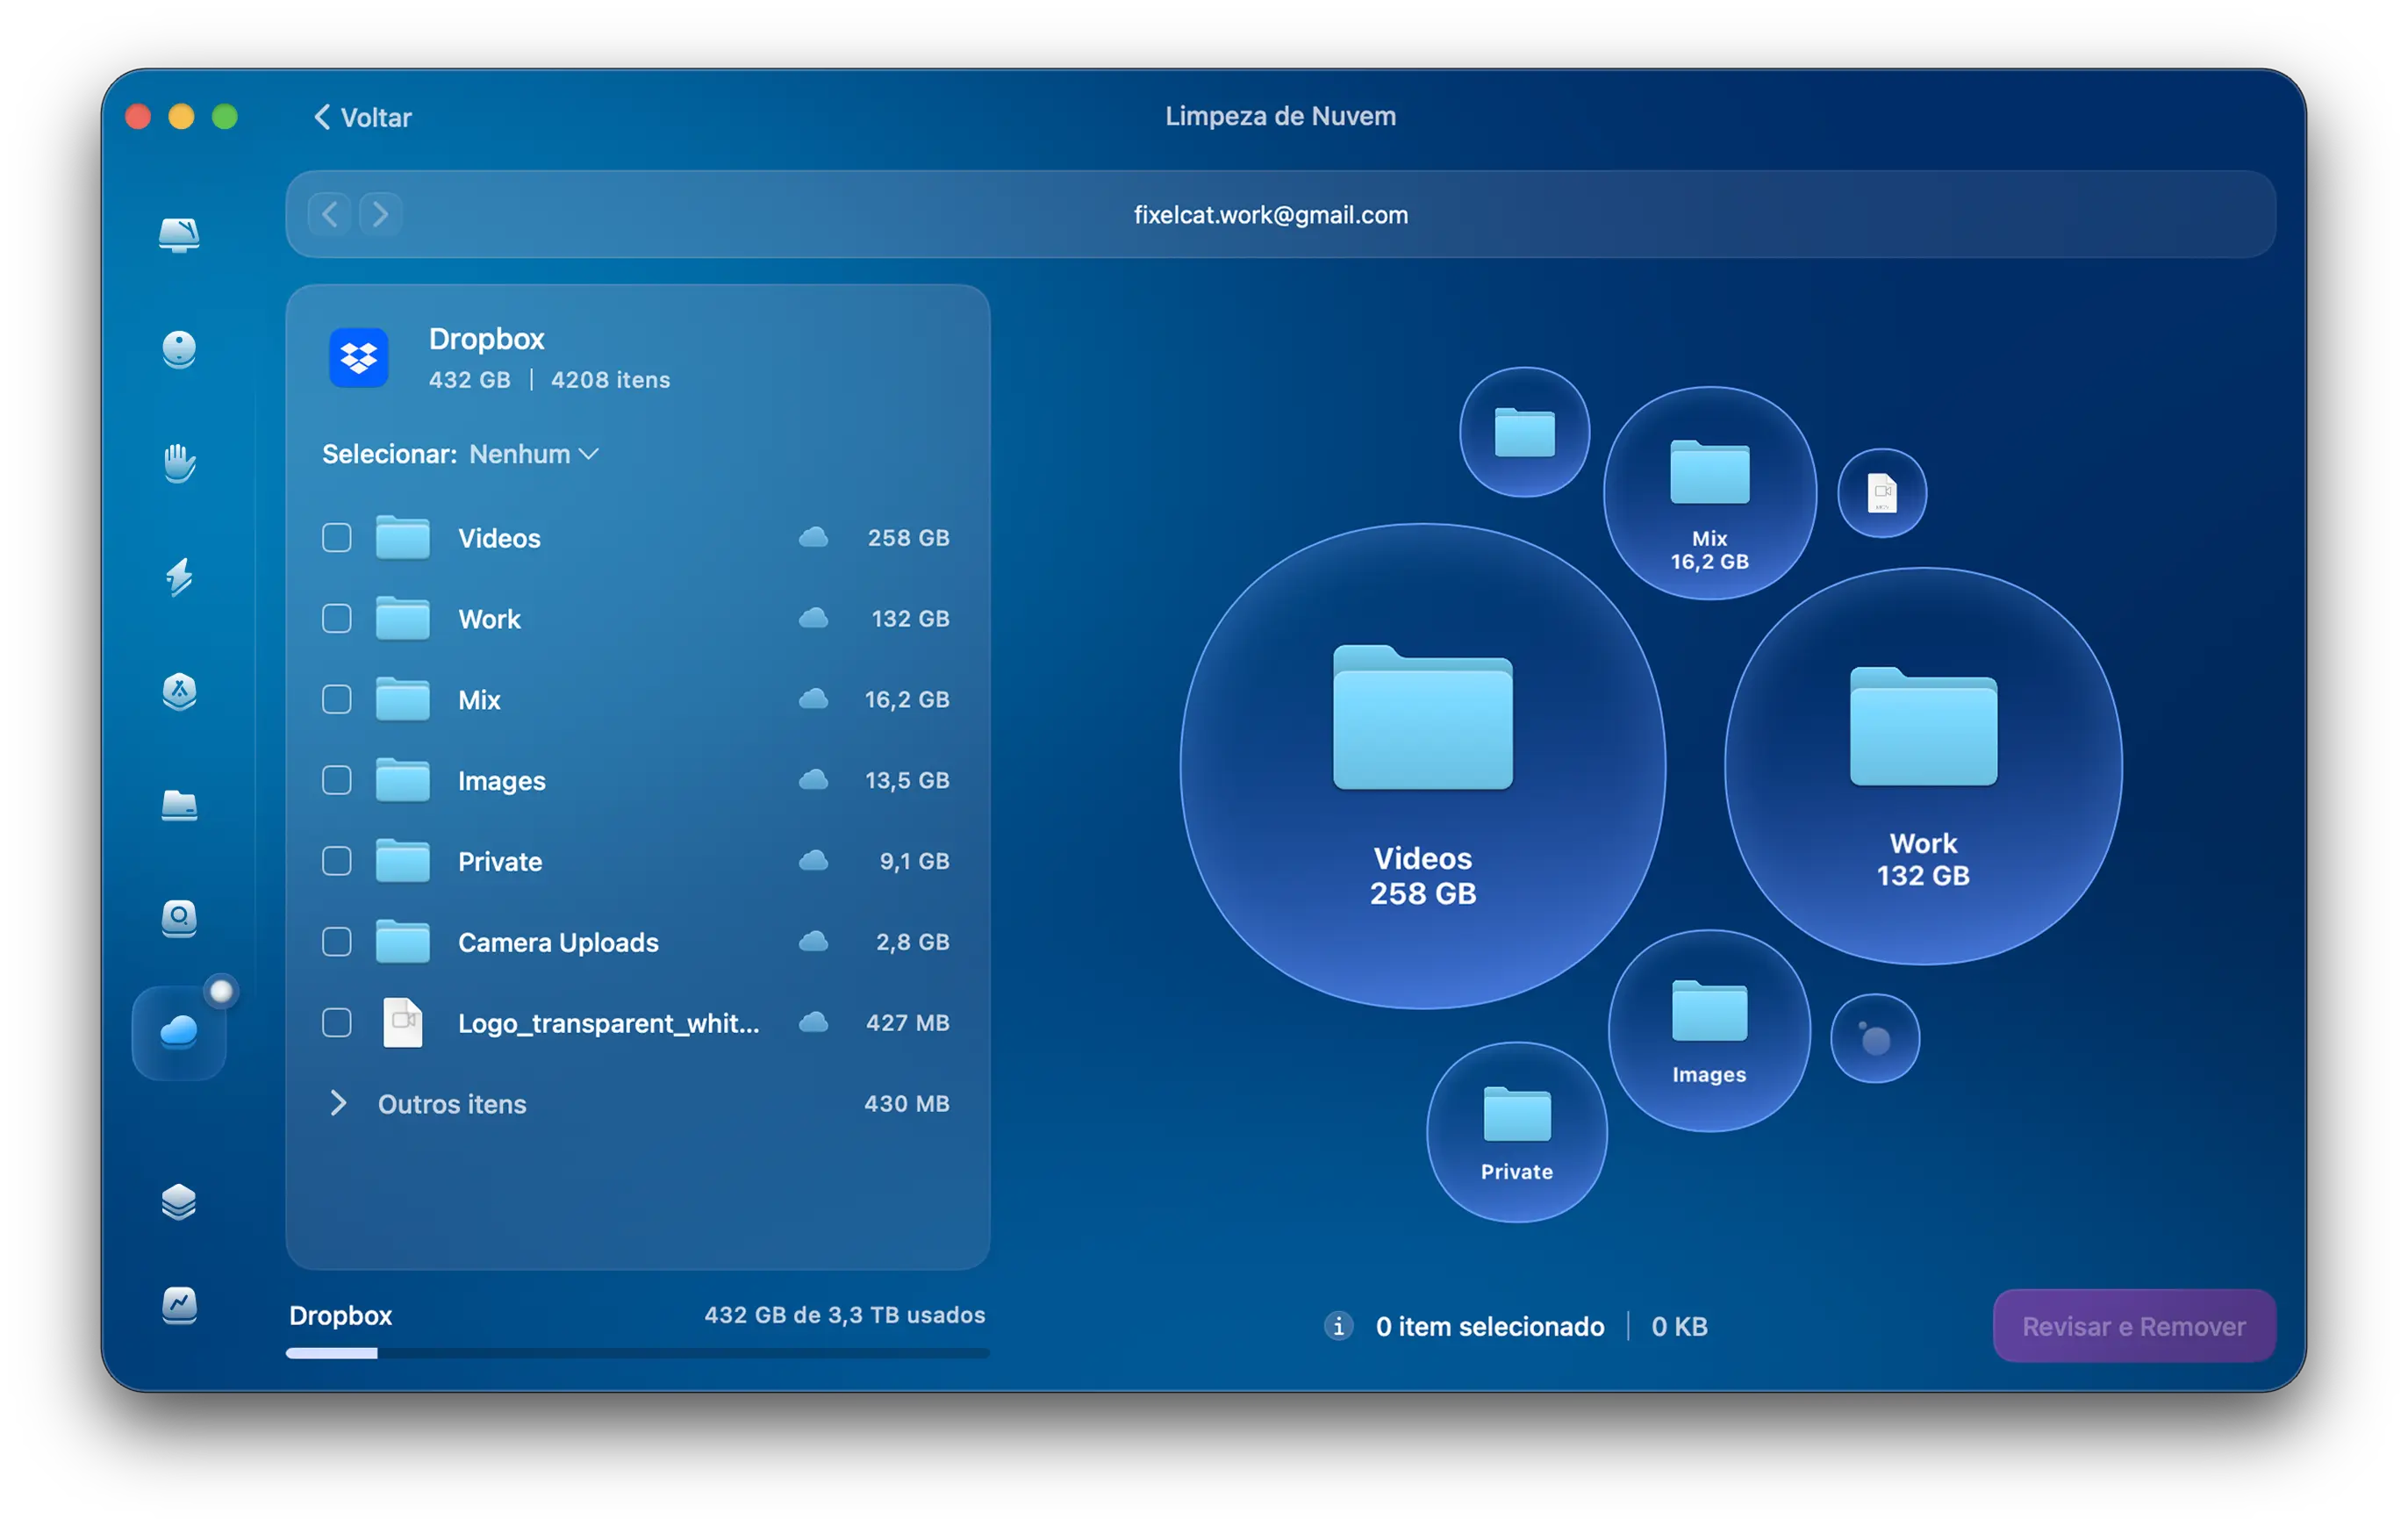
Task: Select the Logo_transparent_whit file checkbox
Action: pos(337,1023)
